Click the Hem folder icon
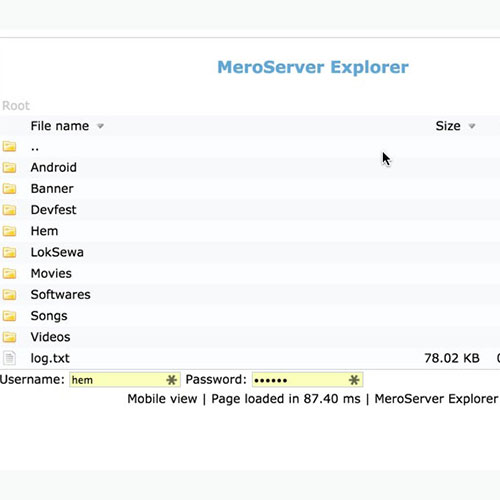 click(9, 231)
